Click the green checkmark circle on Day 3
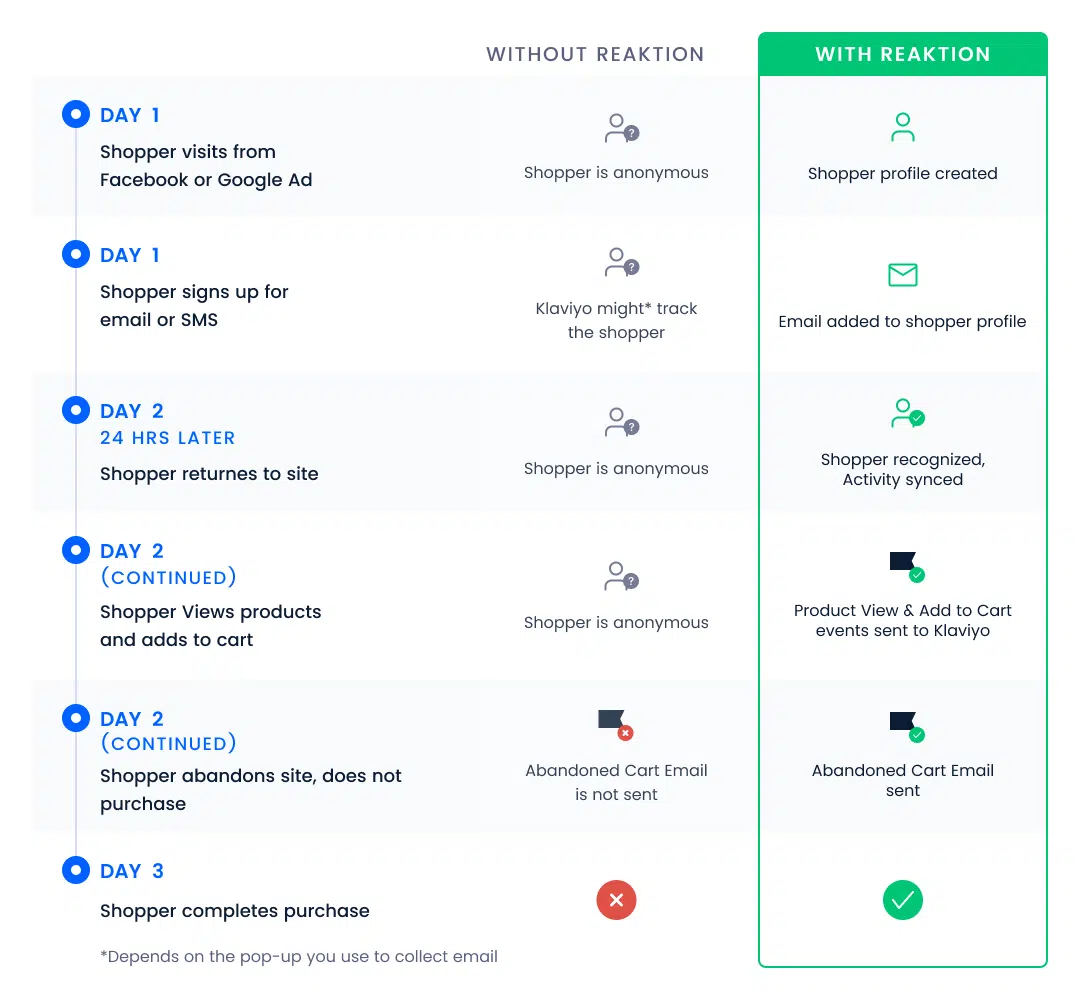 [x=902, y=899]
